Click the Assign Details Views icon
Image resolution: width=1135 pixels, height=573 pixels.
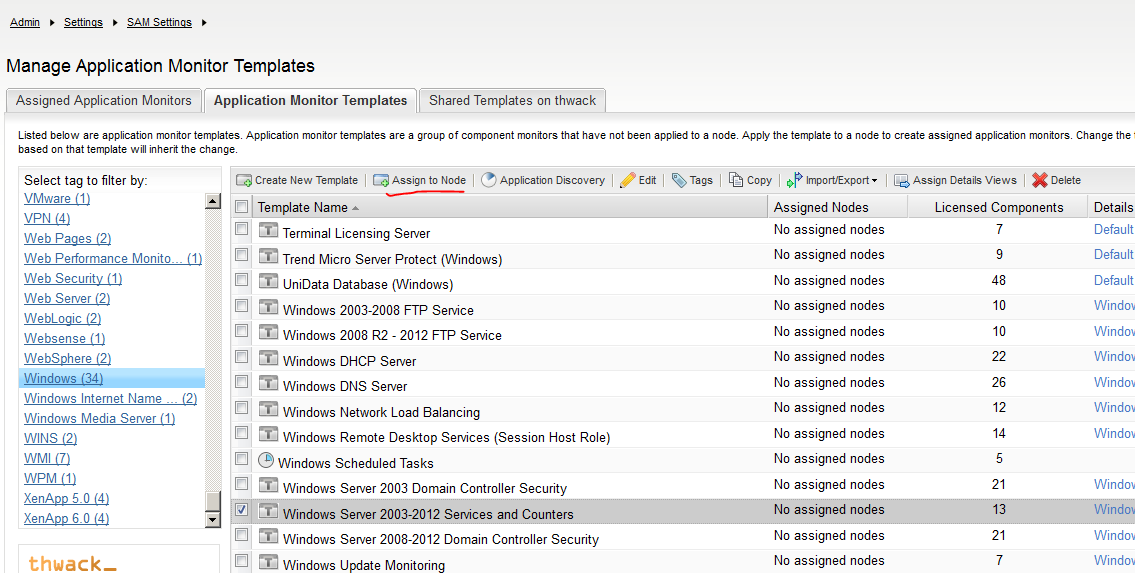(901, 180)
